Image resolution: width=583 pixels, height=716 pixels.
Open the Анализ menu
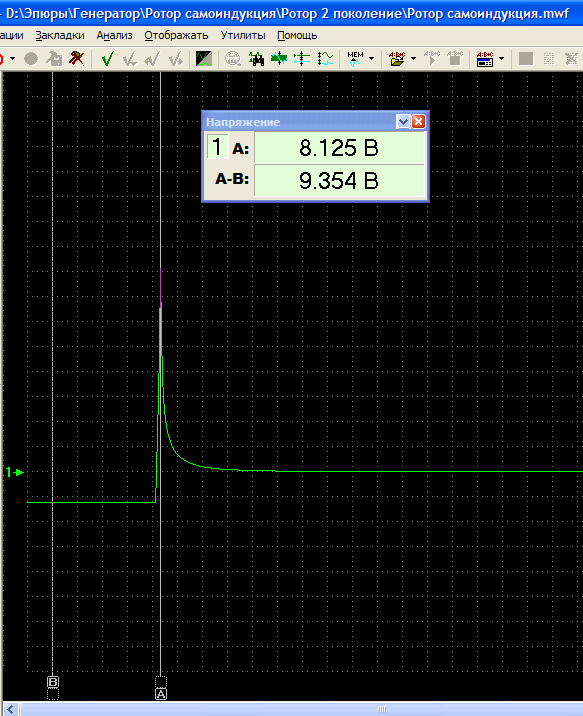pyautogui.click(x=114, y=36)
